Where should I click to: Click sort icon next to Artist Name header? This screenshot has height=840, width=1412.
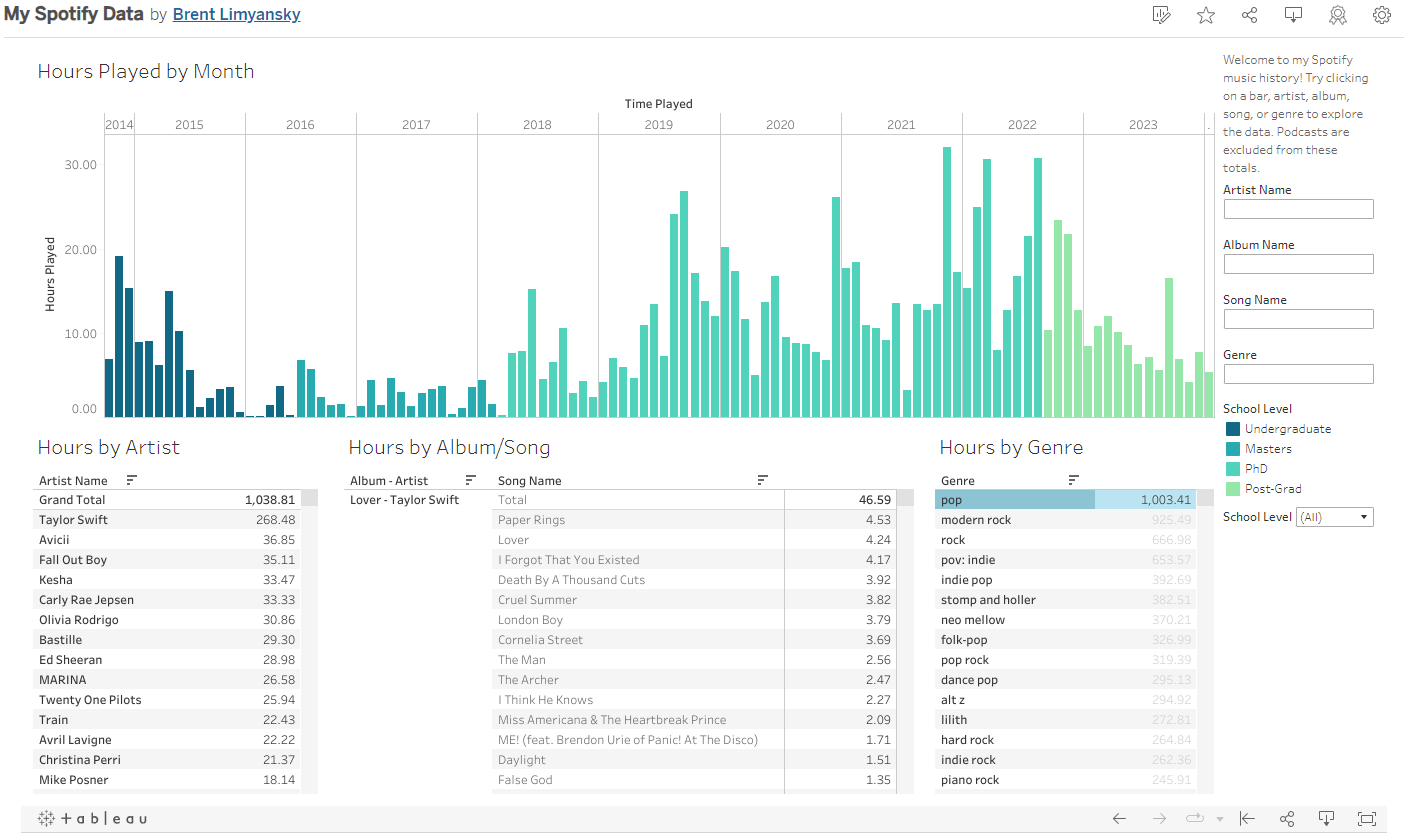pos(131,480)
